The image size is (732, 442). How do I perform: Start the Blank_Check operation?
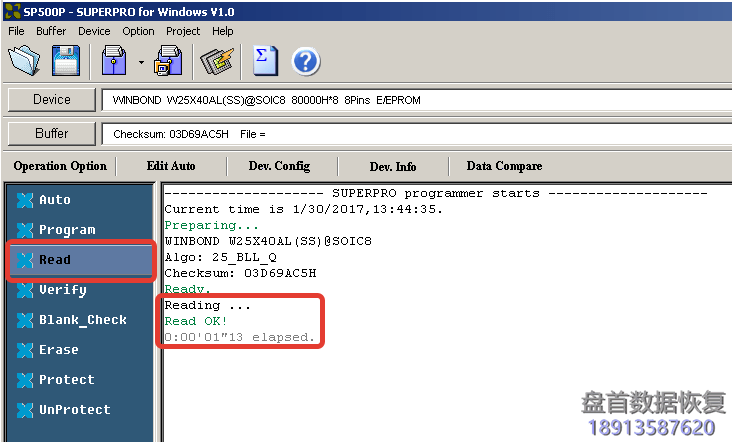coord(81,320)
